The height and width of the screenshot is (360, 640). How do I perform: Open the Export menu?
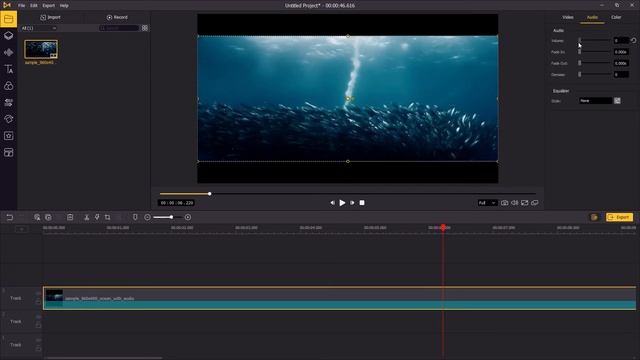(49, 6)
